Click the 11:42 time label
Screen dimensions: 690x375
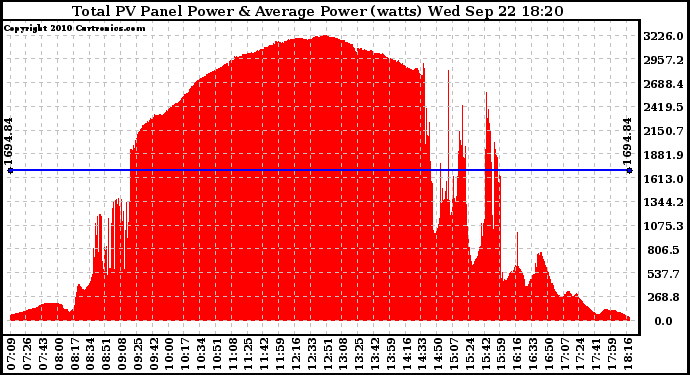[x=263, y=355]
